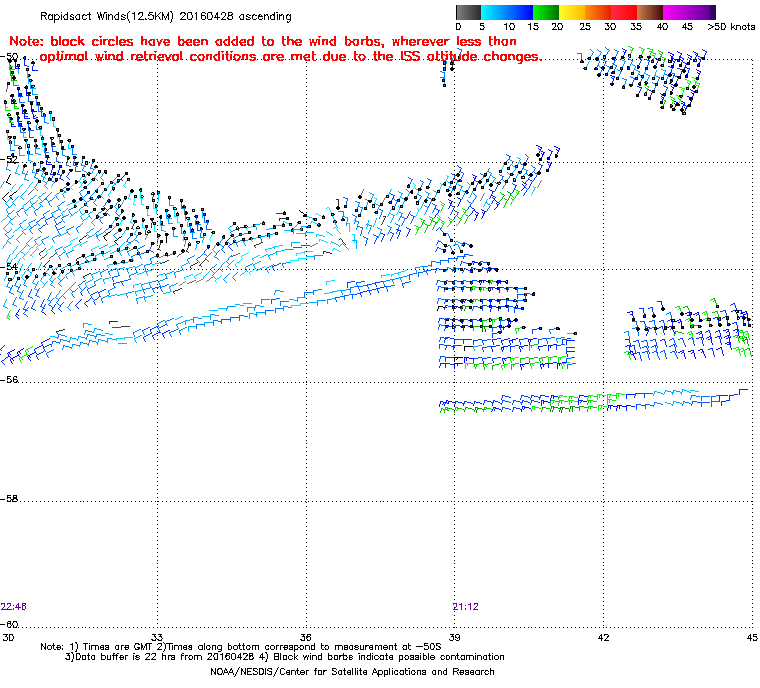This screenshot has width=760, height=688.
Task: Click the longitude label '30'
Action: click(x=8, y=637)
